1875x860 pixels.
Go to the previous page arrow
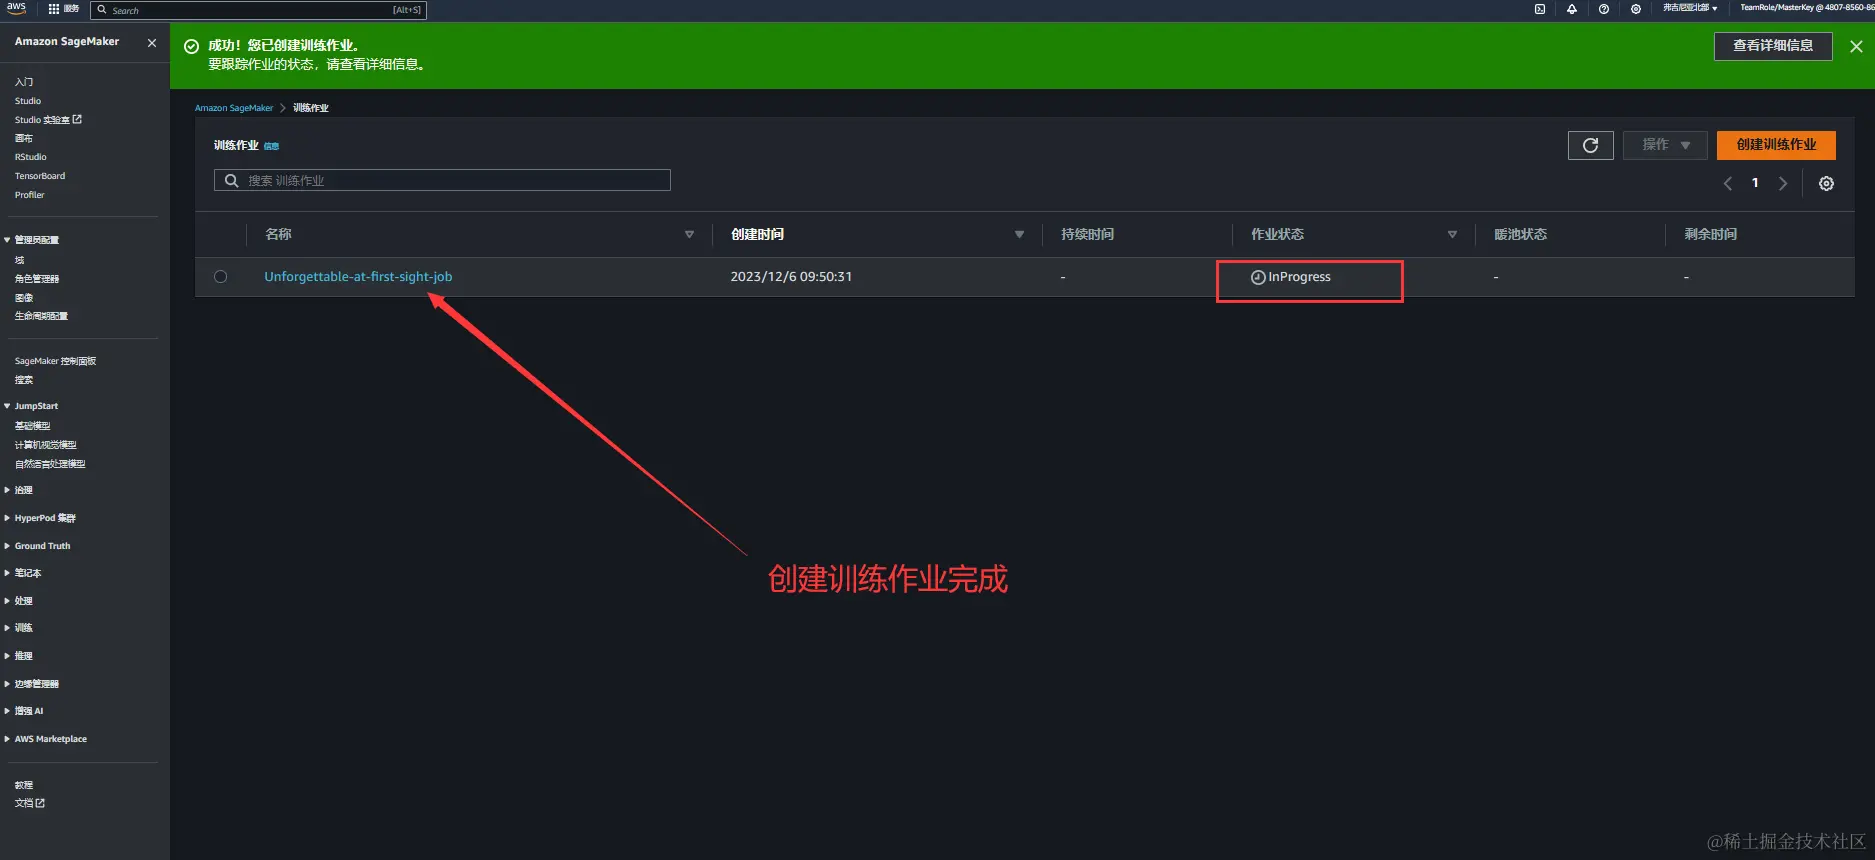1727,184
